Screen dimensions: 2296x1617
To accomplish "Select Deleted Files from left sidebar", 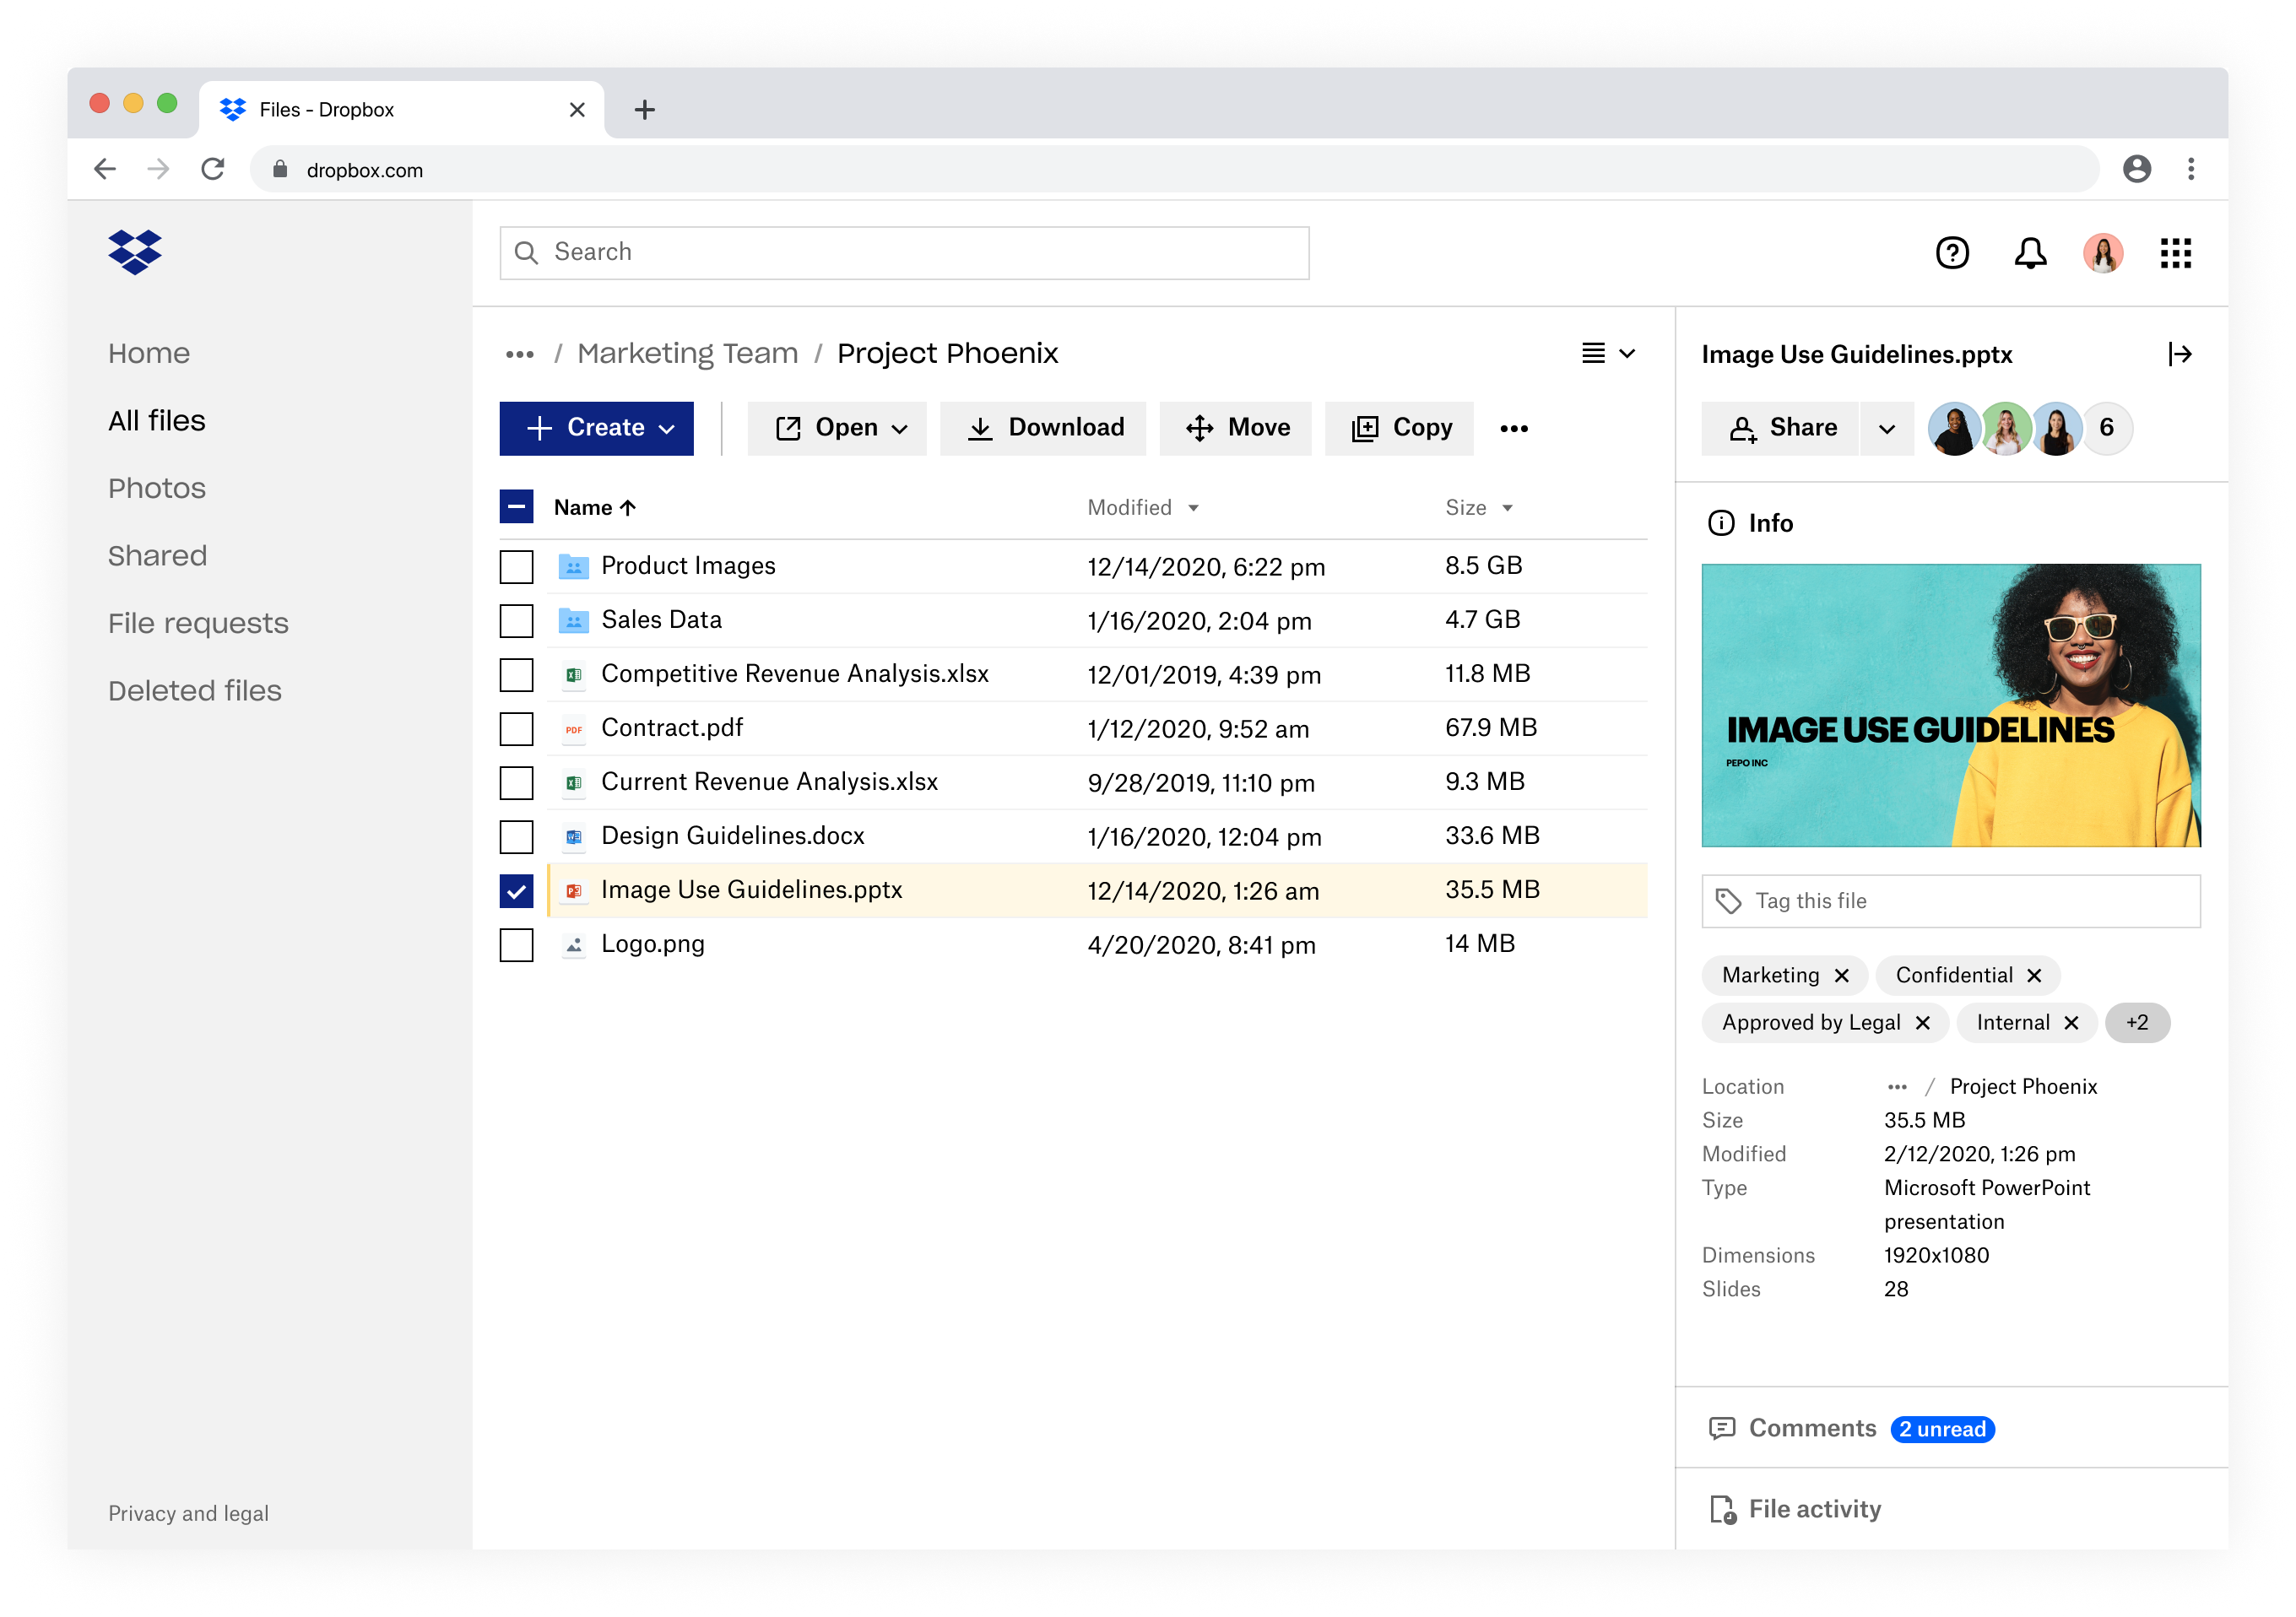I will 198,688.
